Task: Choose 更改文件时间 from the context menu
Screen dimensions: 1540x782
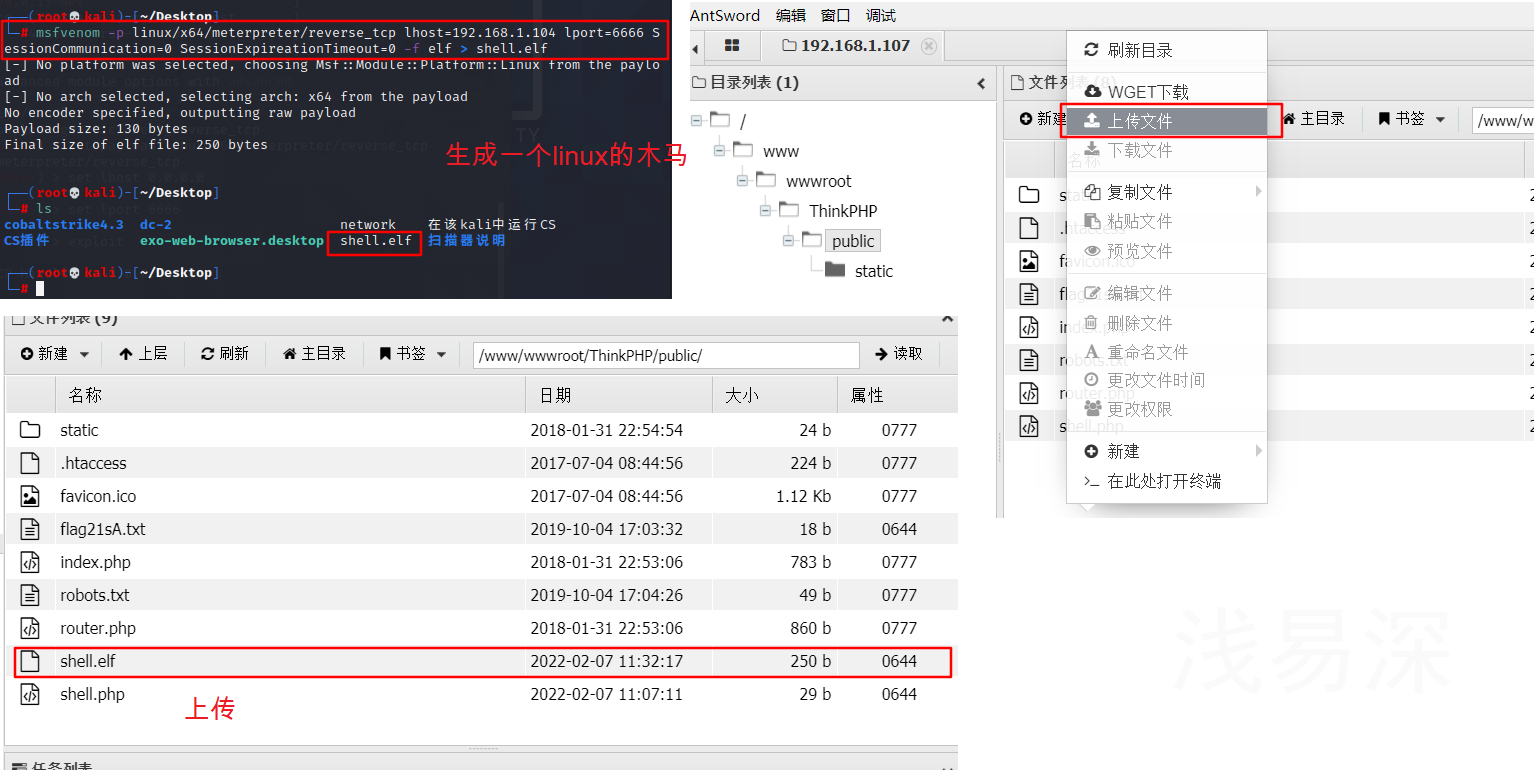Action: [1167, 380]
